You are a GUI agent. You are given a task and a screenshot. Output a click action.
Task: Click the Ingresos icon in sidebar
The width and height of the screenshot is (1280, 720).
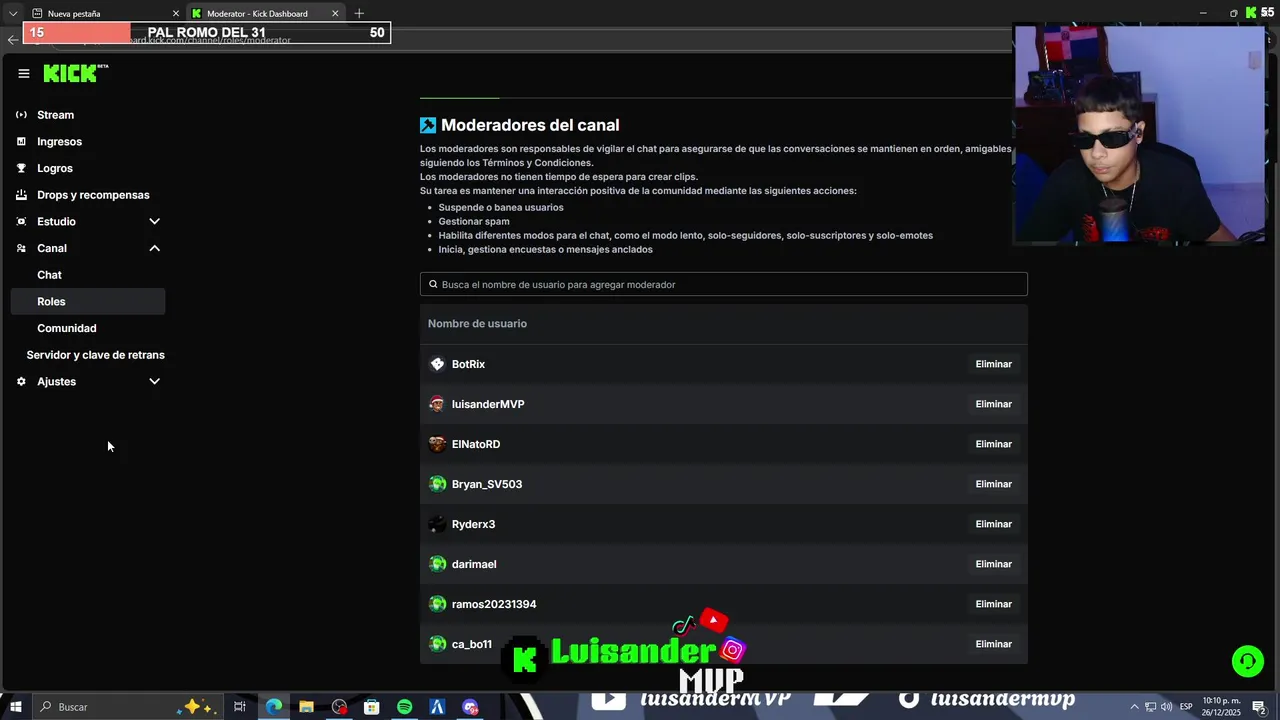point(21,142)
